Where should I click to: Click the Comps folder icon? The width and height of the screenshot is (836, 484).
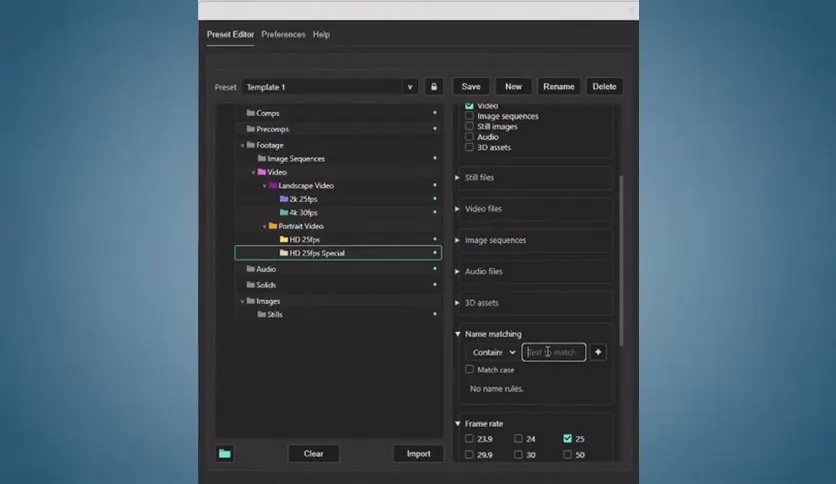(x=250, y=113)
